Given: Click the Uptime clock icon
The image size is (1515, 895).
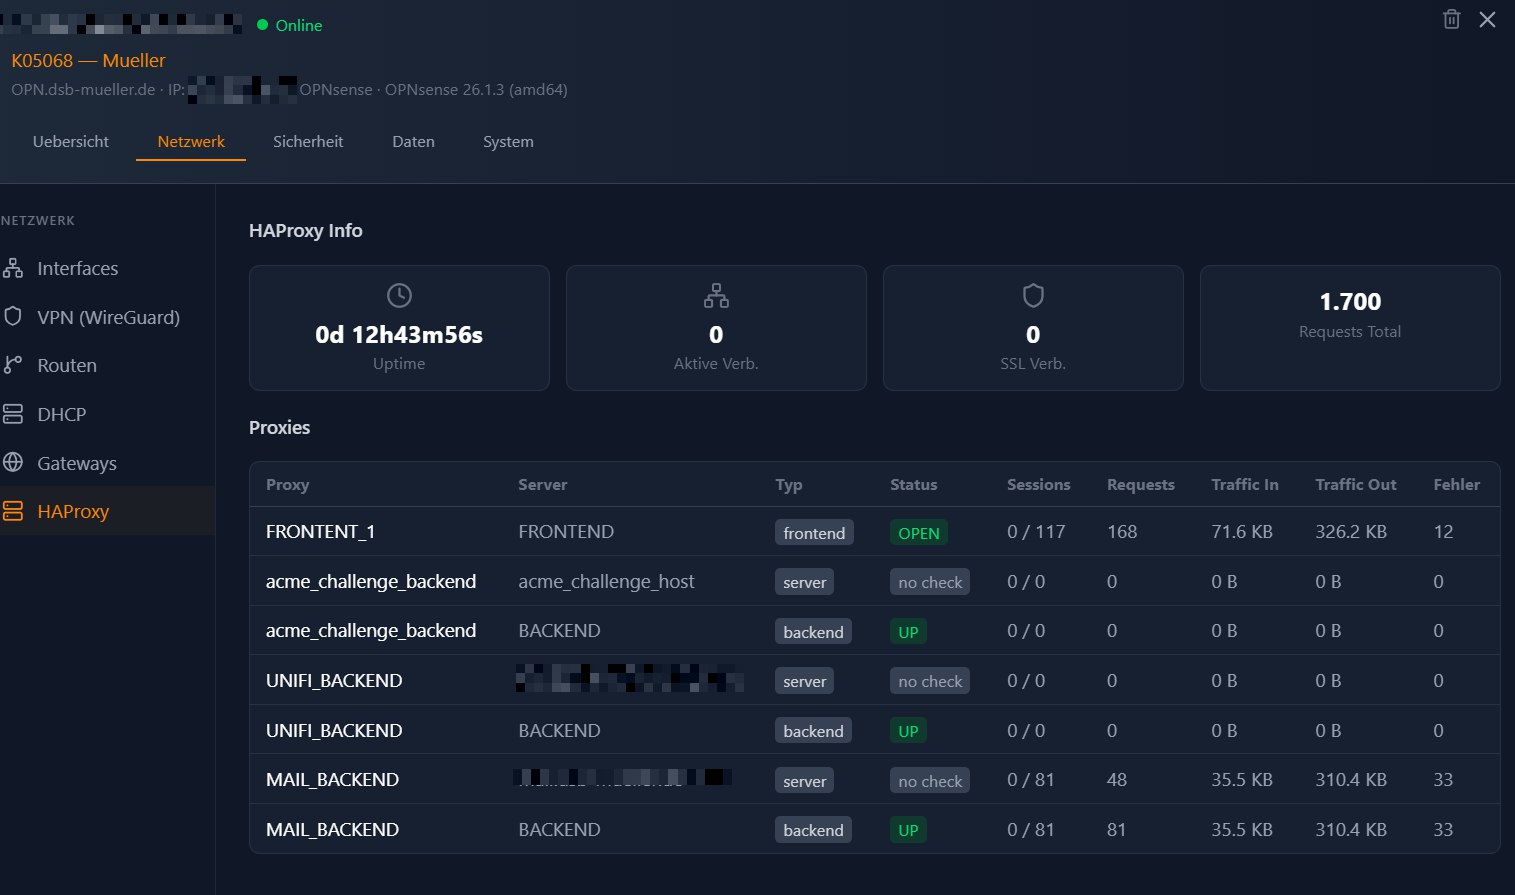Looking at the screenshot, I should point(399,295).
